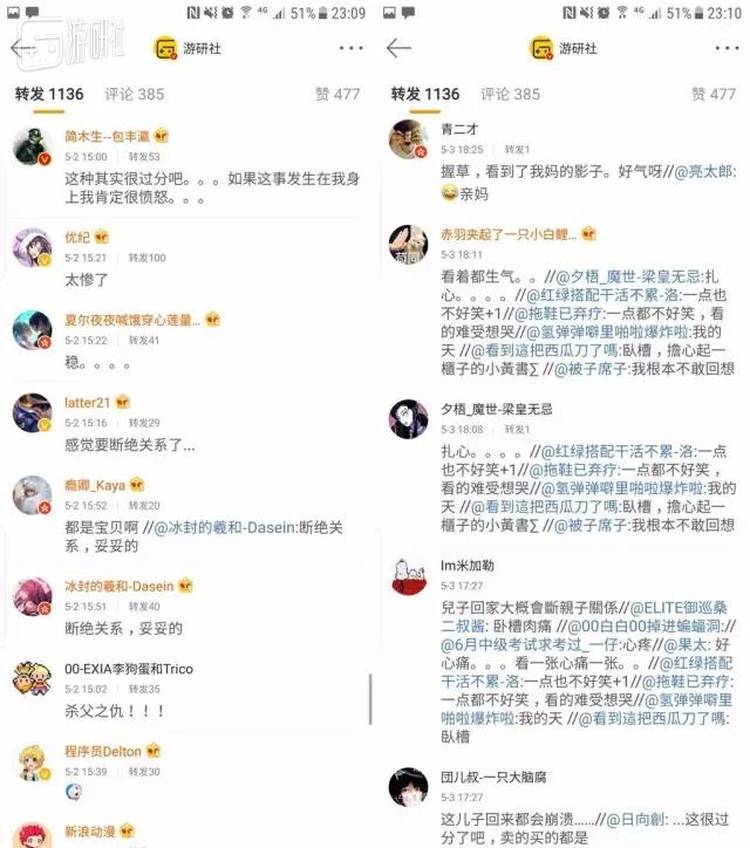Open three-dot more menu in left screen

pos(351,48)
